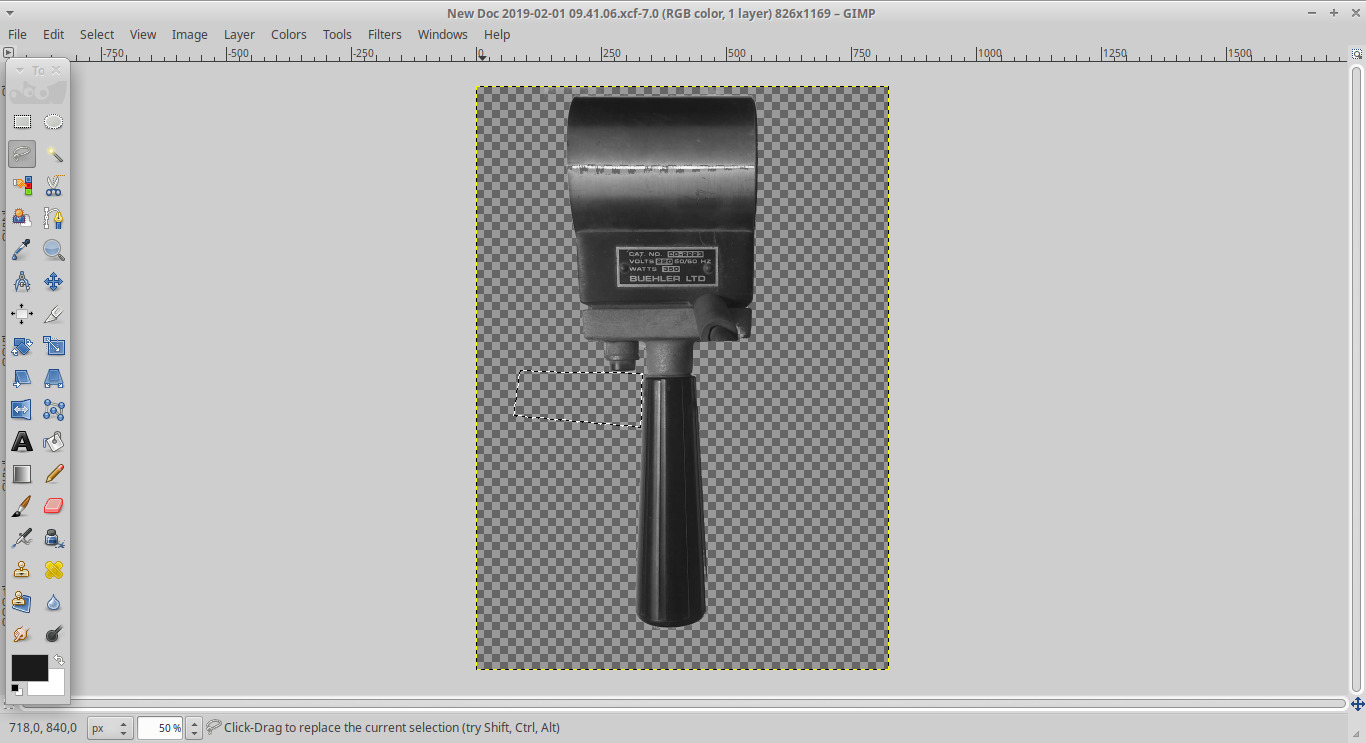Select the Foreground Select tool
Viewport: 1366px width, 743px height.
(x=22, y=218)
